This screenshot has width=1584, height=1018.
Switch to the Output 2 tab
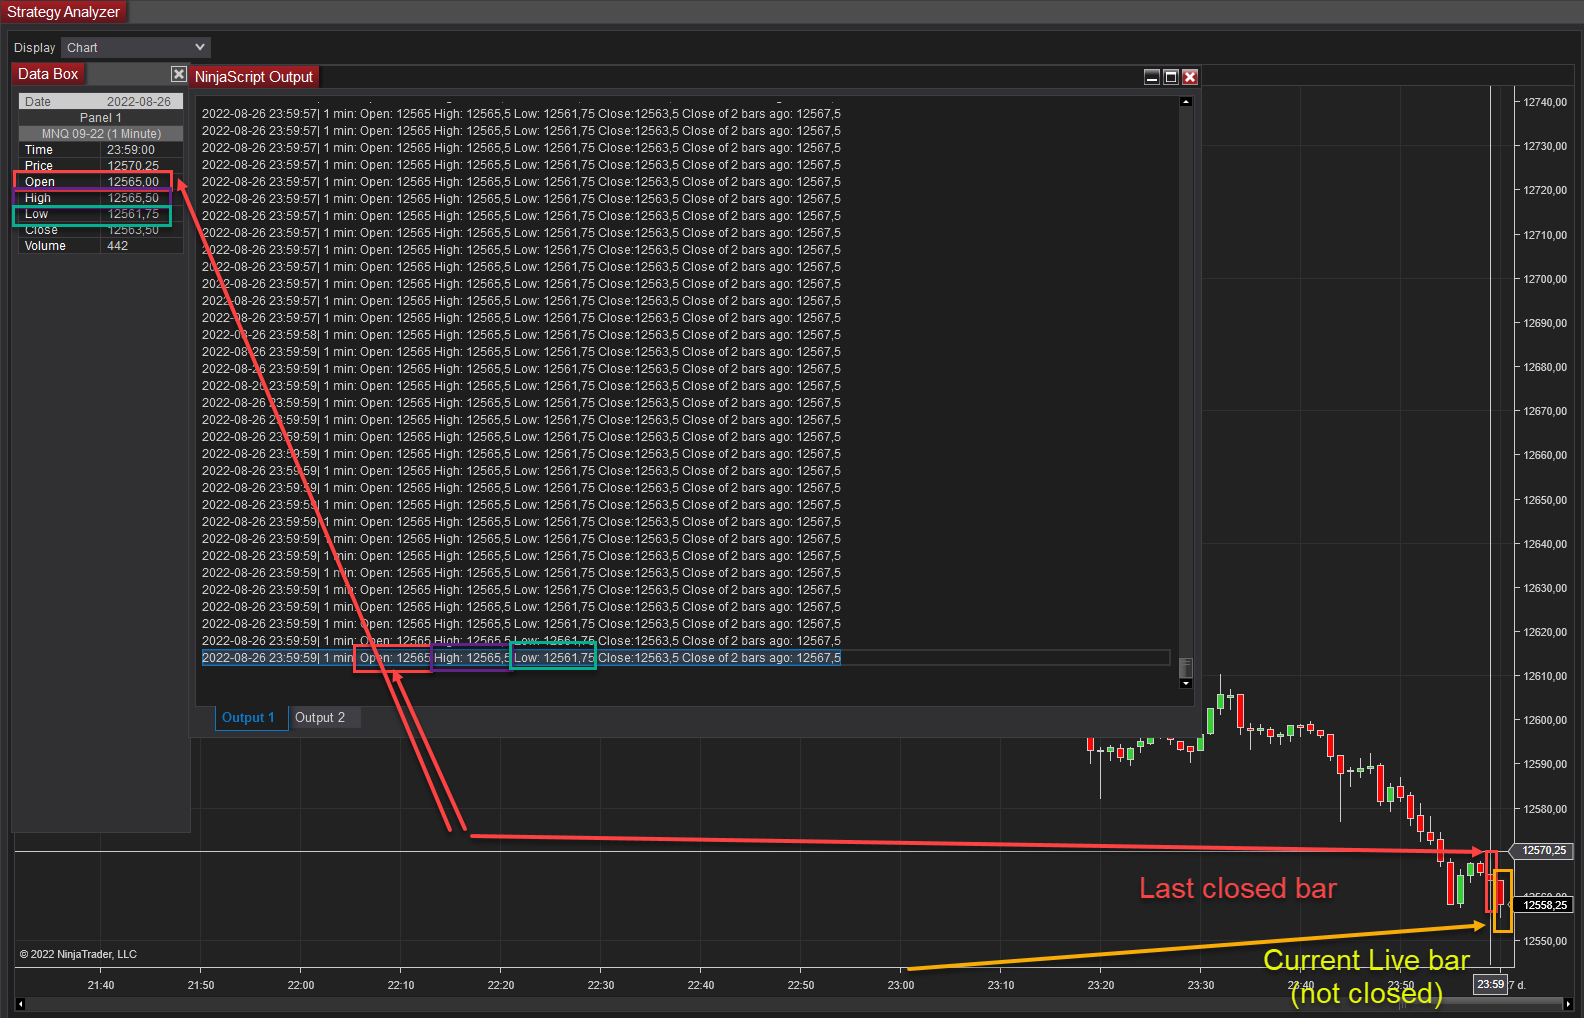320,718
